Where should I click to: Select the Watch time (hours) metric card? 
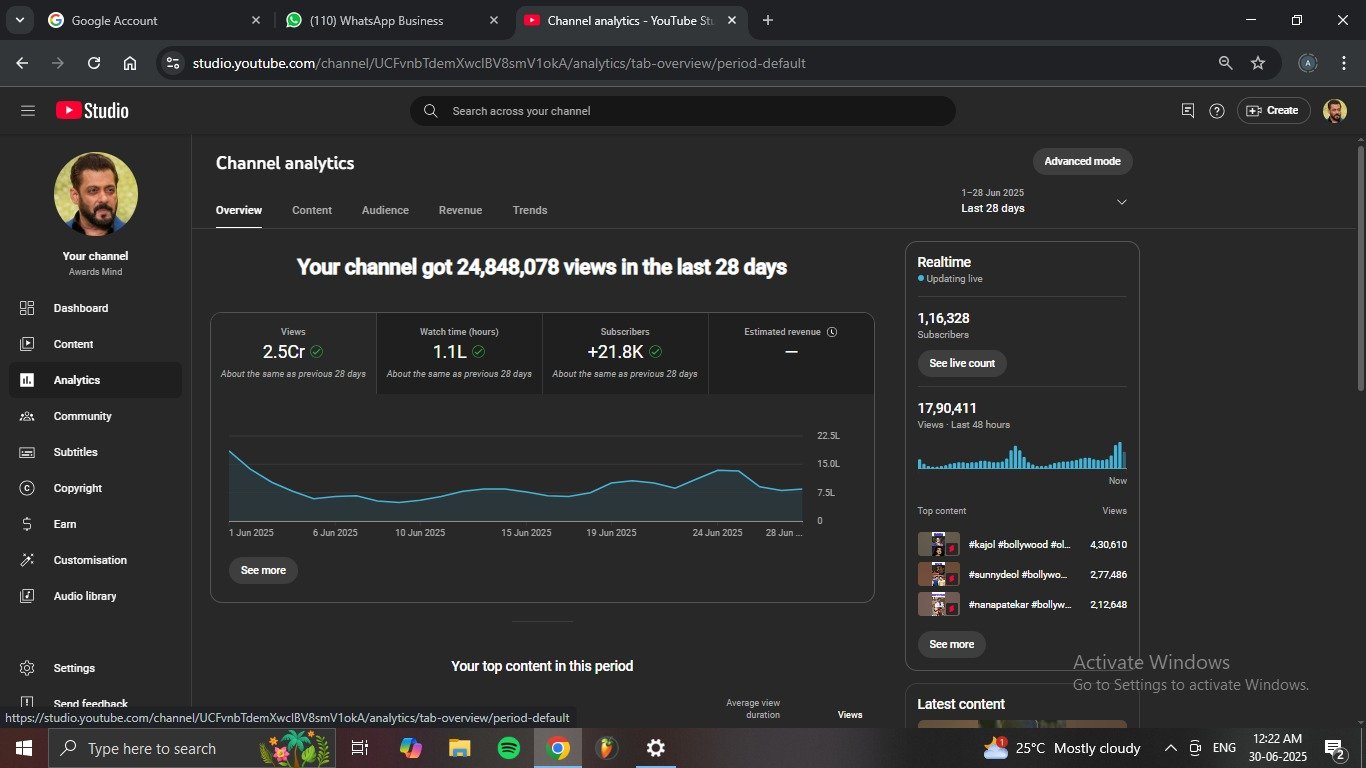click(x=459, y=354)
